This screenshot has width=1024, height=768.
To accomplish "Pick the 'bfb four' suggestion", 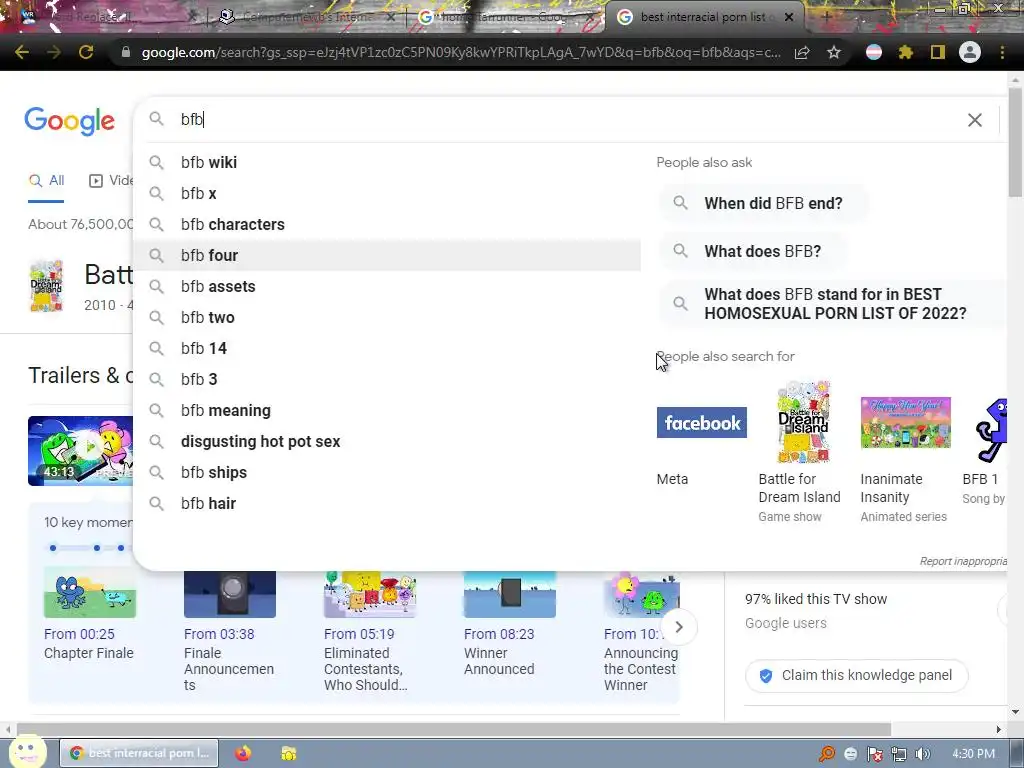I will coord(387,255).
